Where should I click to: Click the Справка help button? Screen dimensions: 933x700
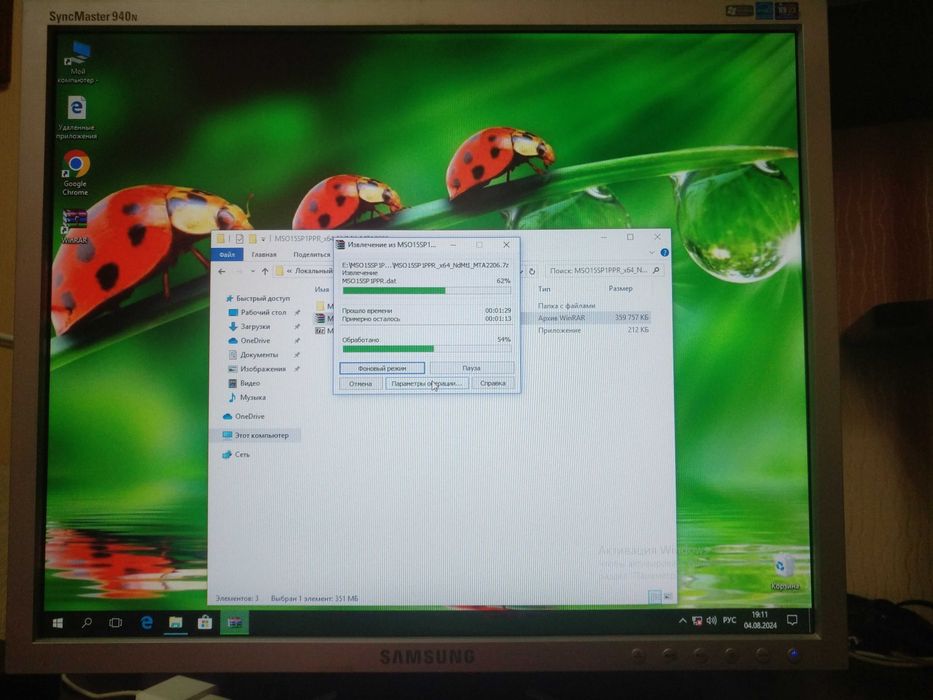tap(493, 383)
